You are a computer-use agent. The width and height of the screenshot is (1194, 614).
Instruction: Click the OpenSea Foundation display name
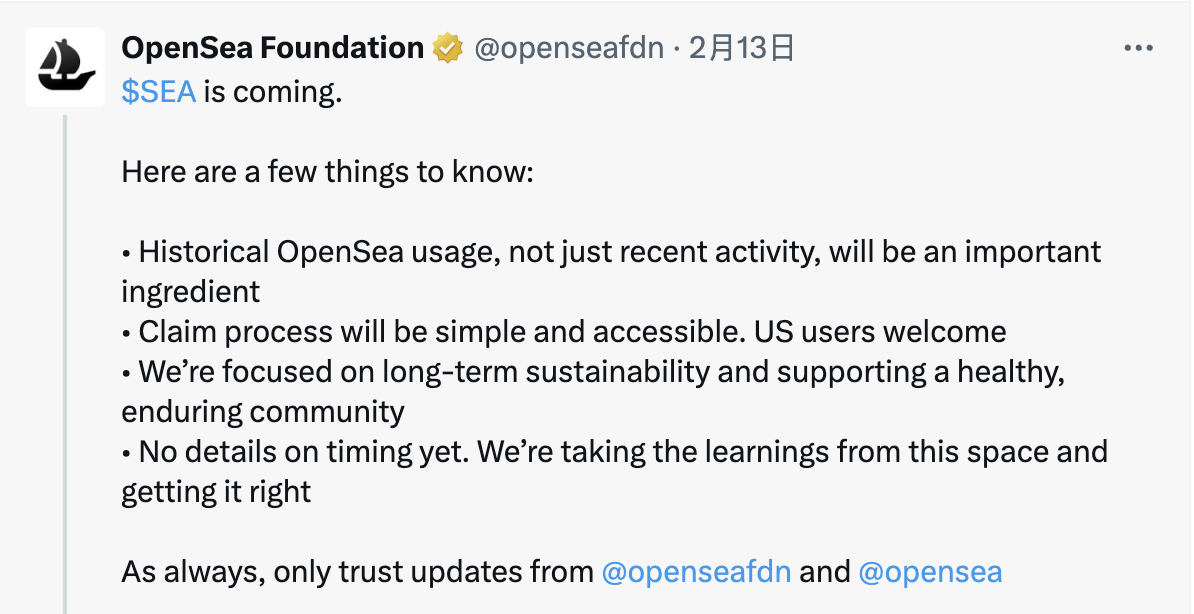tap(273, 48)
